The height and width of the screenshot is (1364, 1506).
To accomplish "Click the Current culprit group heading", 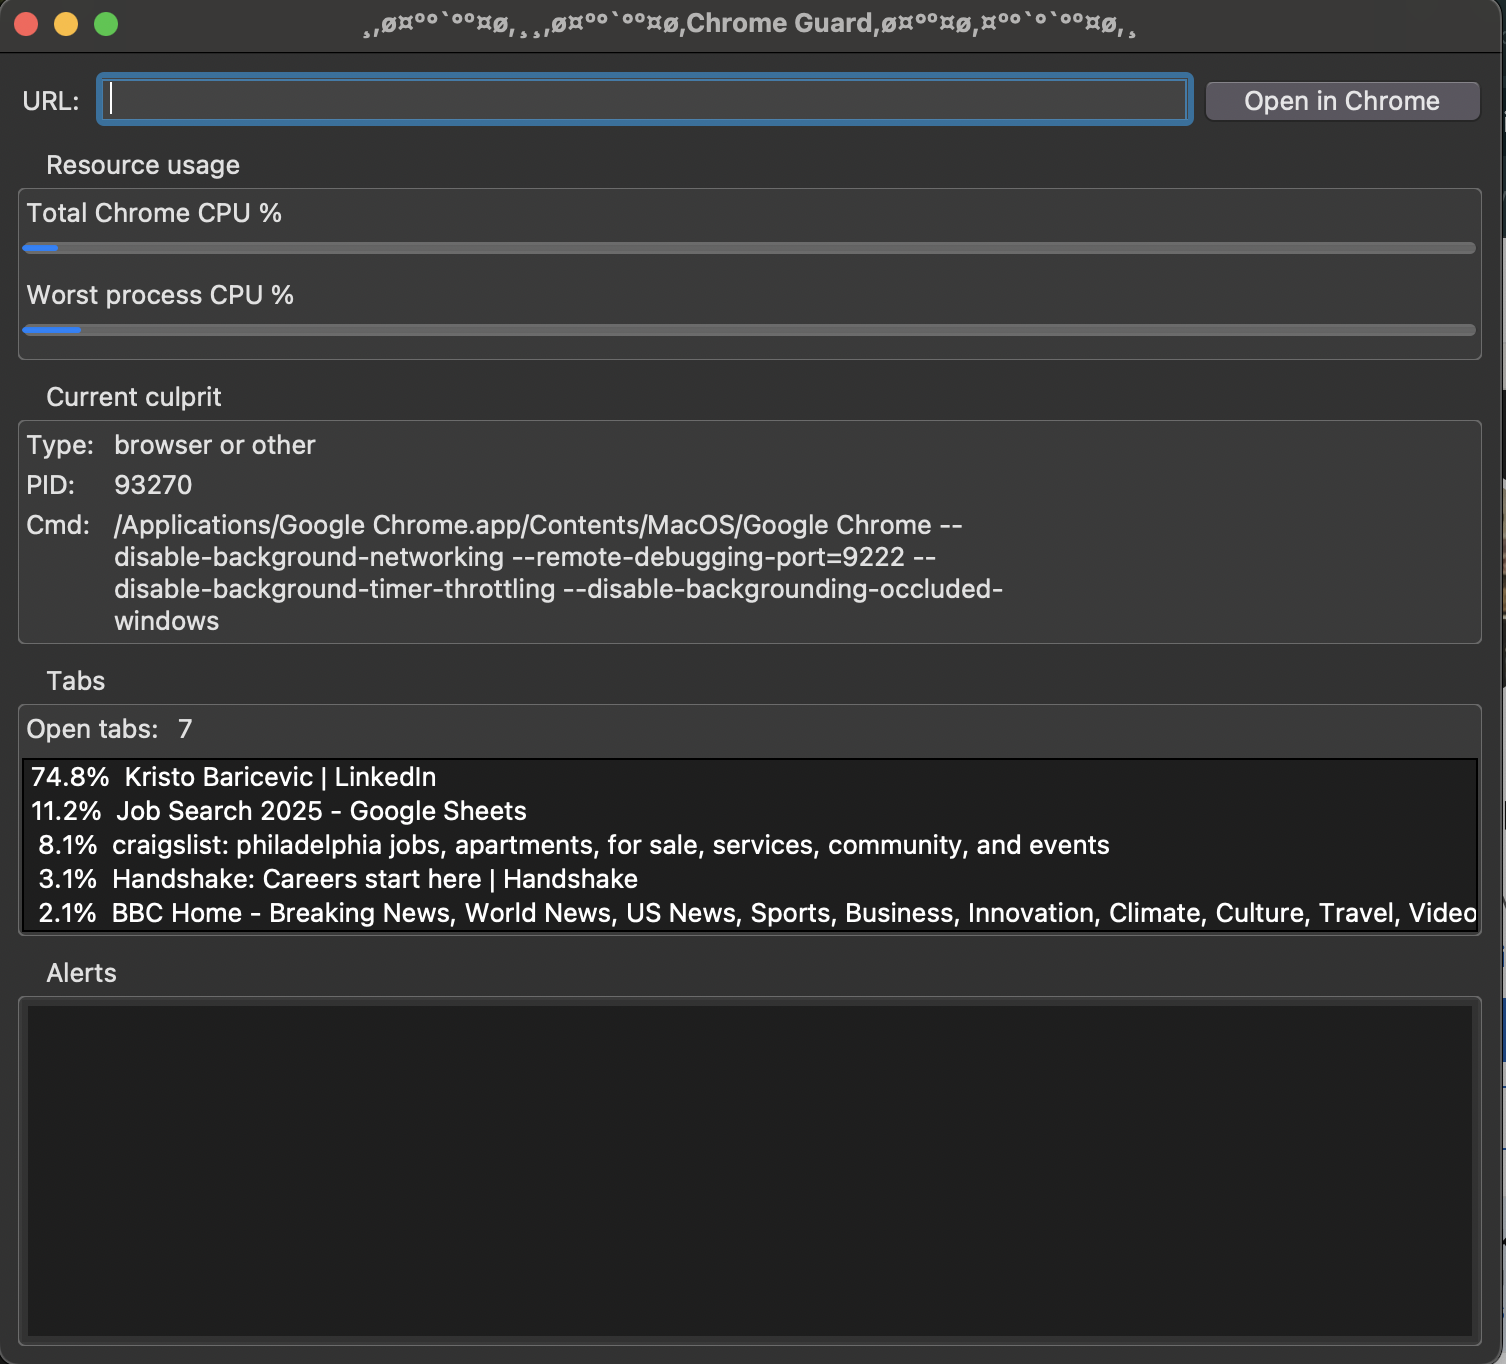I will coord(134,397).
